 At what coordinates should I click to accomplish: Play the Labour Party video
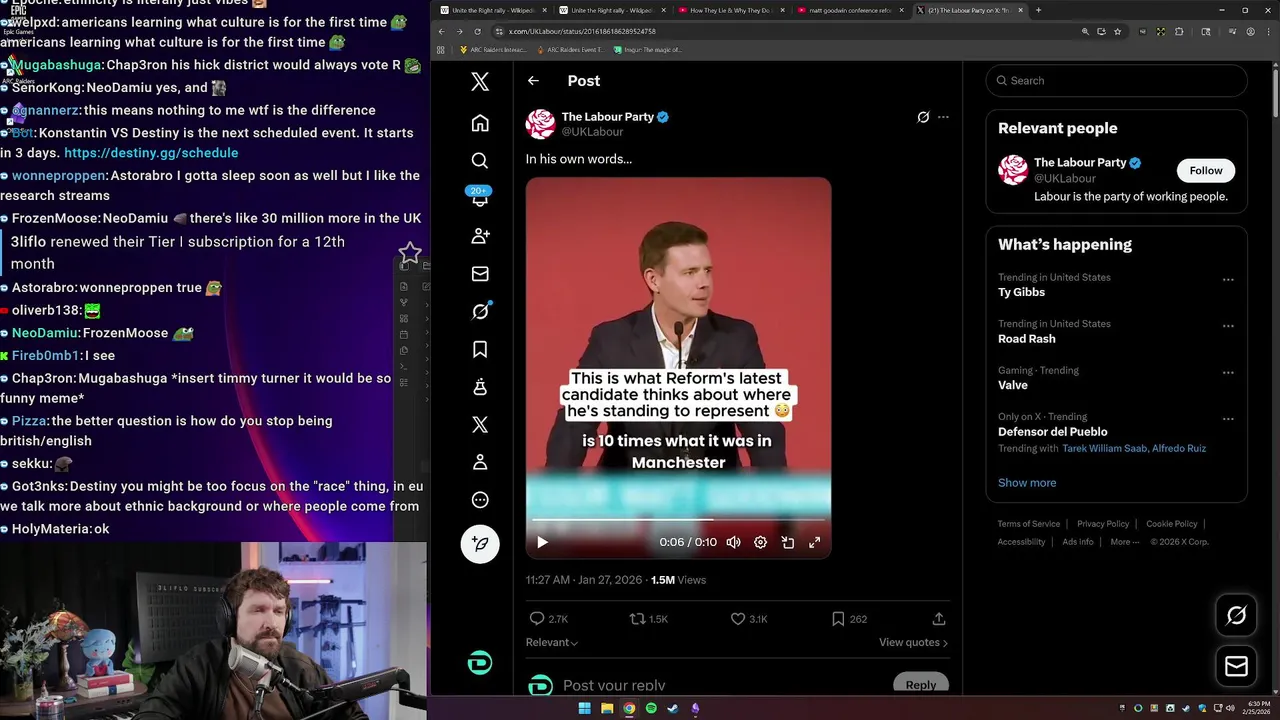click(542, 542)
